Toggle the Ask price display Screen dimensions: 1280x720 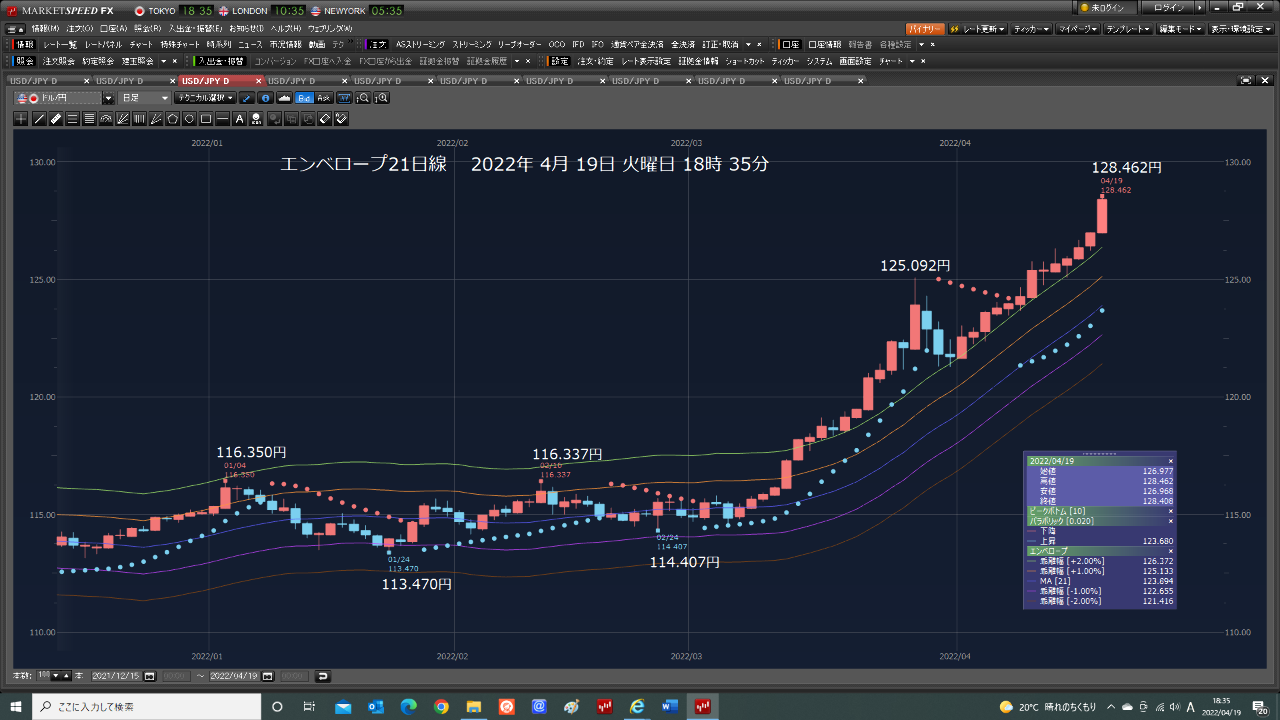point(323,98)
